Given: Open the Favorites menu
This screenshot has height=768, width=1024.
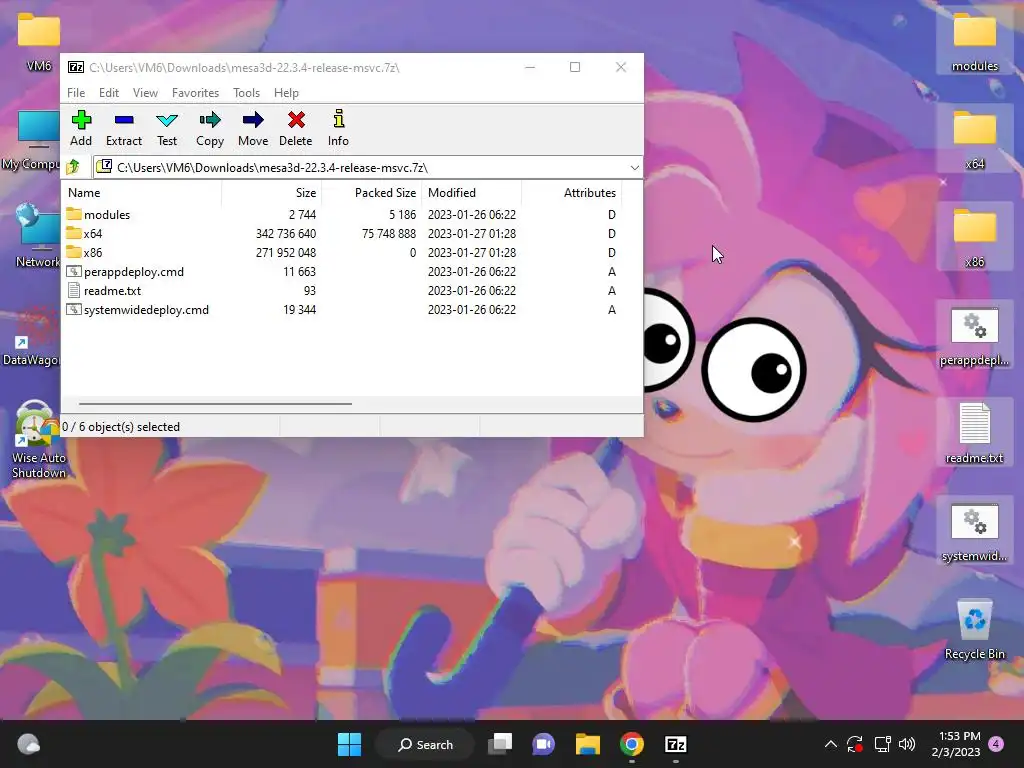Looking at the screenshot, I should (195, 93).
